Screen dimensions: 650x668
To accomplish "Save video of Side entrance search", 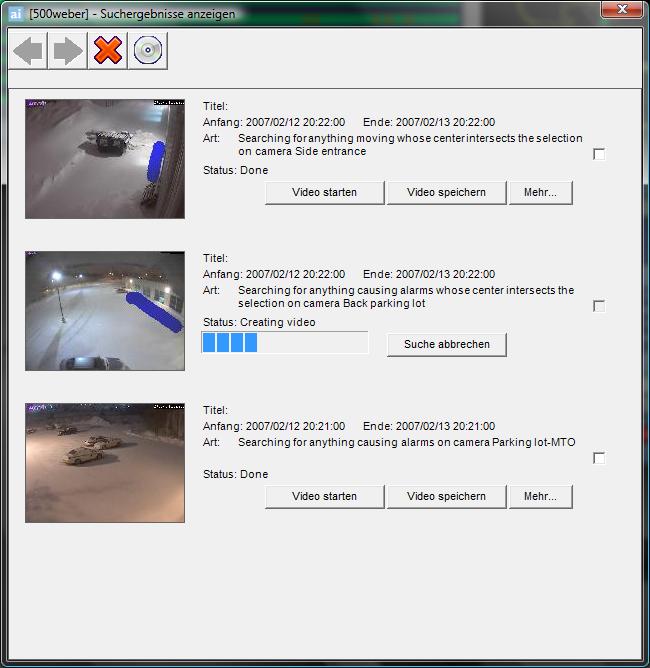I will tap(446, 193).
